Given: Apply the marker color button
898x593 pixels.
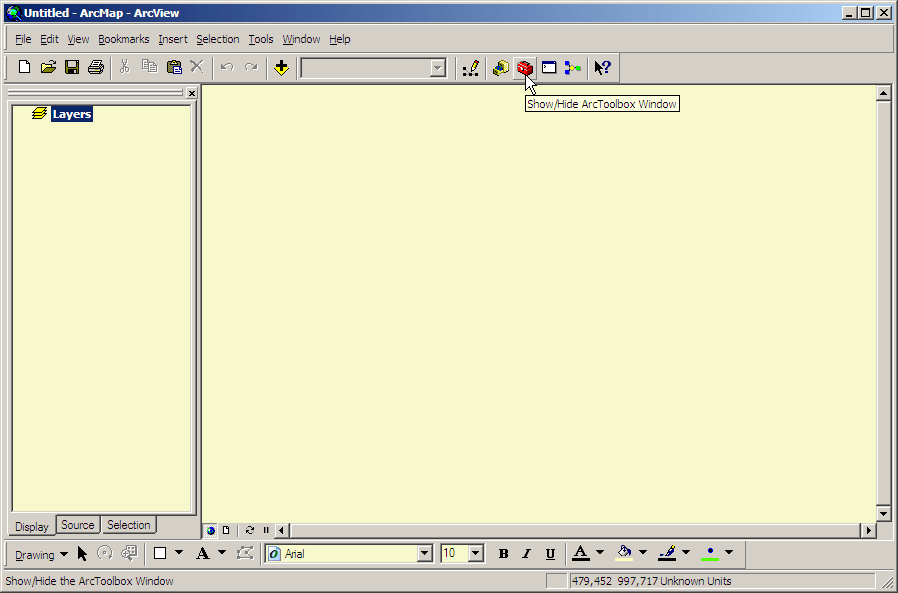Looking at the screenshot, I should pos(710,553).
